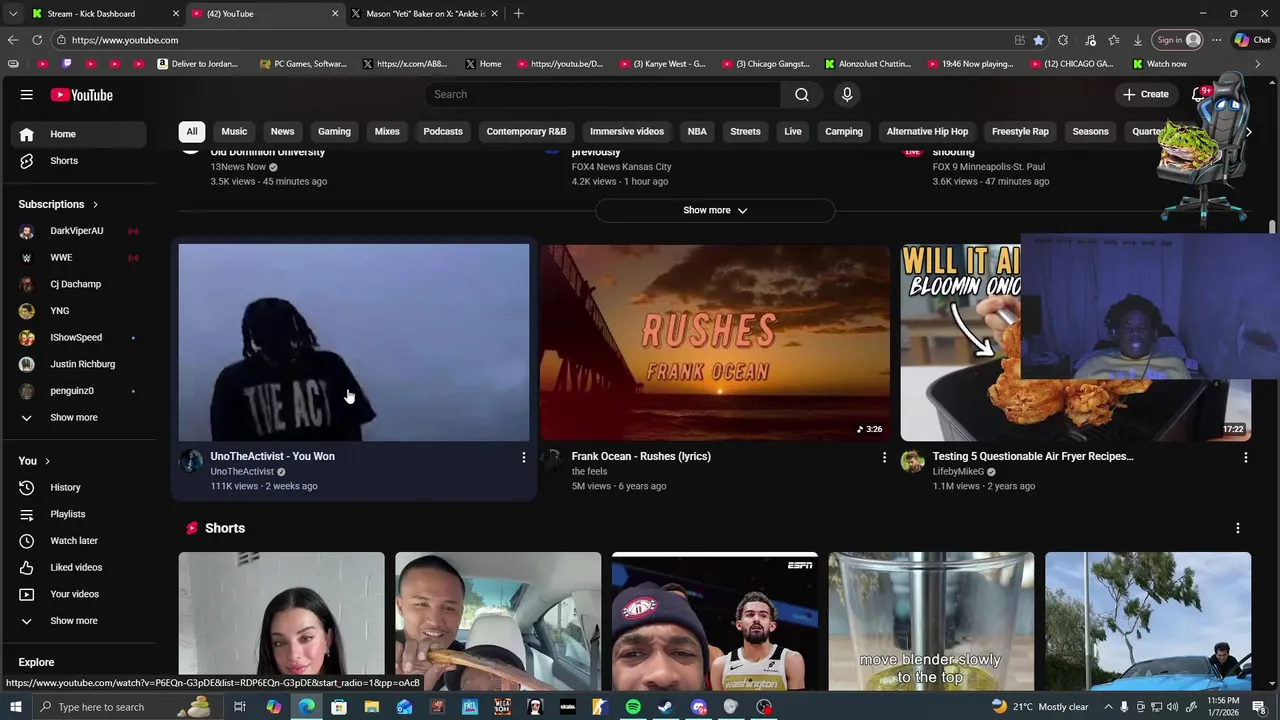Go to Home in sidebar

click(x=79, y=134)
